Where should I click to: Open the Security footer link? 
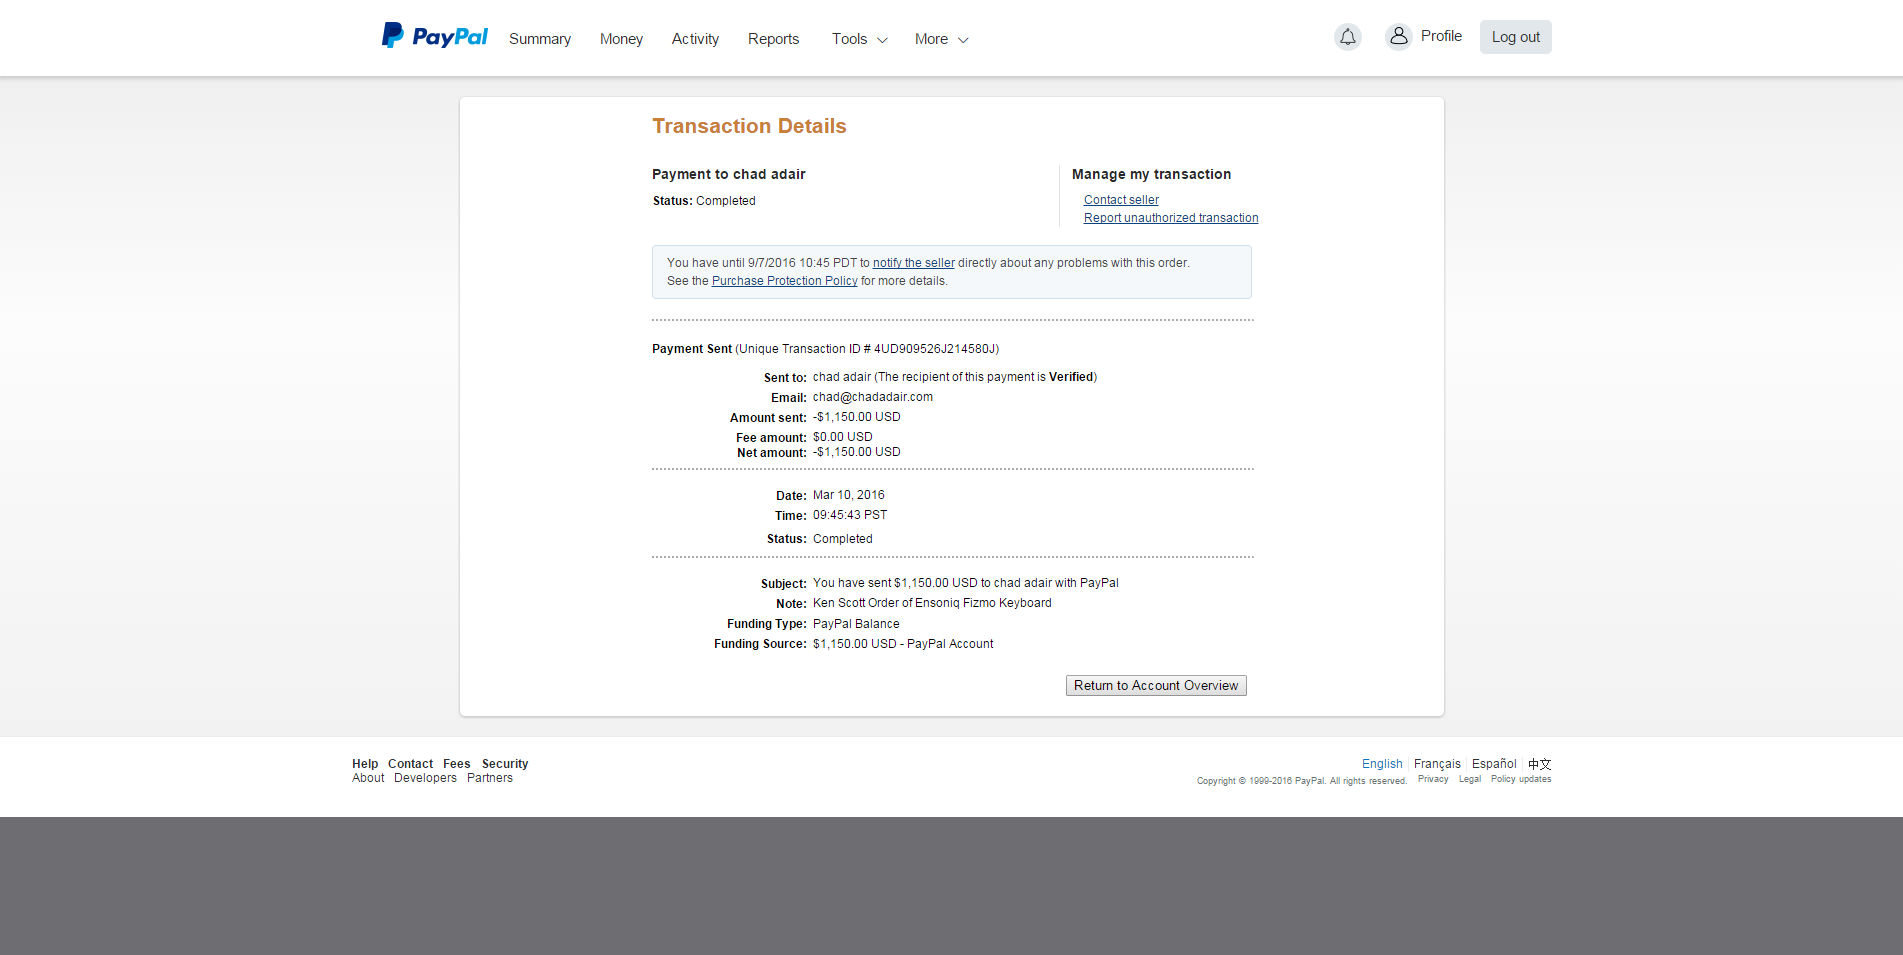[x=505, y=764]
